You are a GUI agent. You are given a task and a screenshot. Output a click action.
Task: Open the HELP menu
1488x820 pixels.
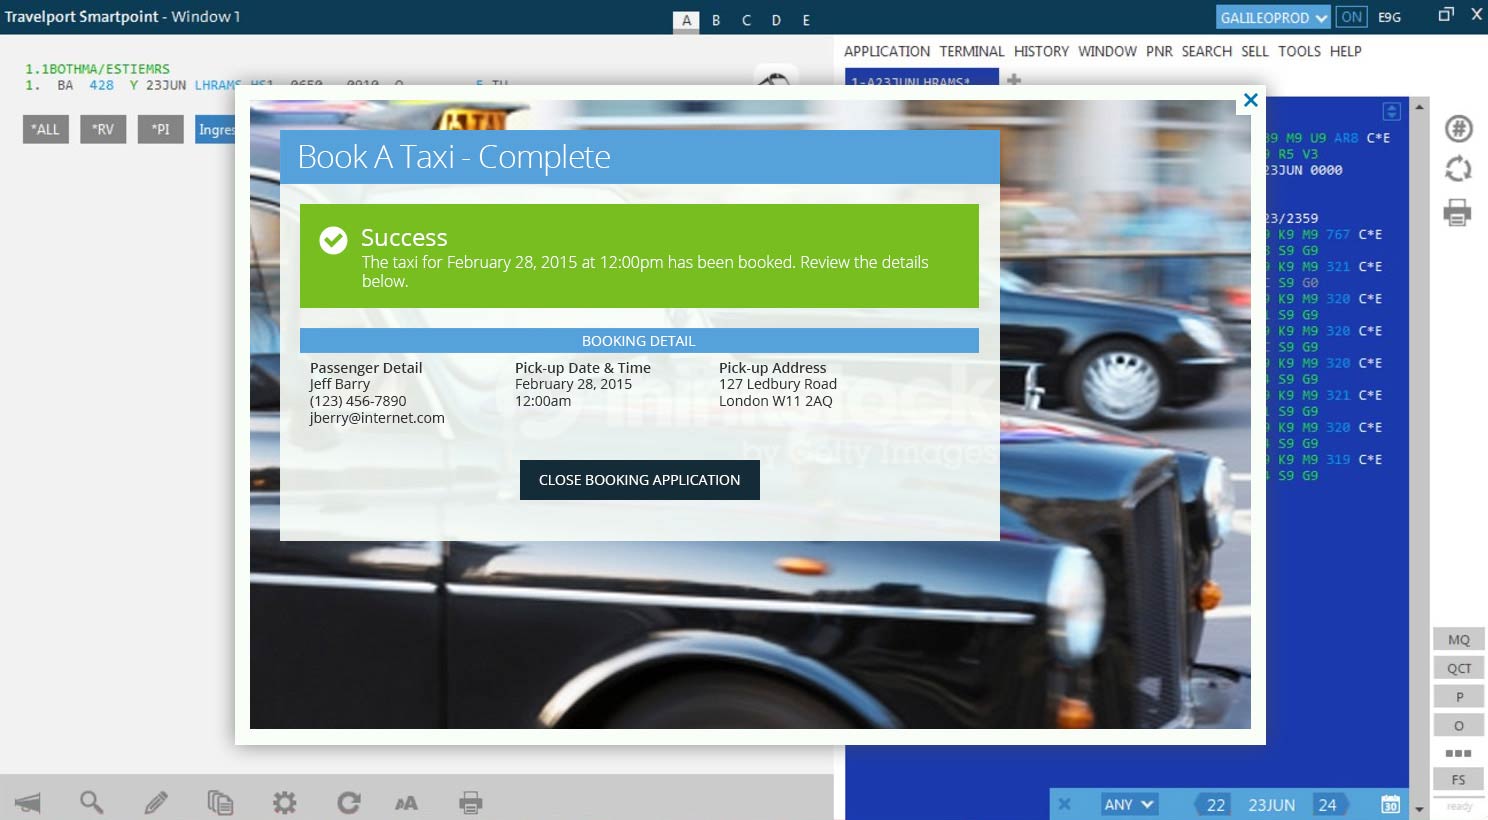point(1346,51)
